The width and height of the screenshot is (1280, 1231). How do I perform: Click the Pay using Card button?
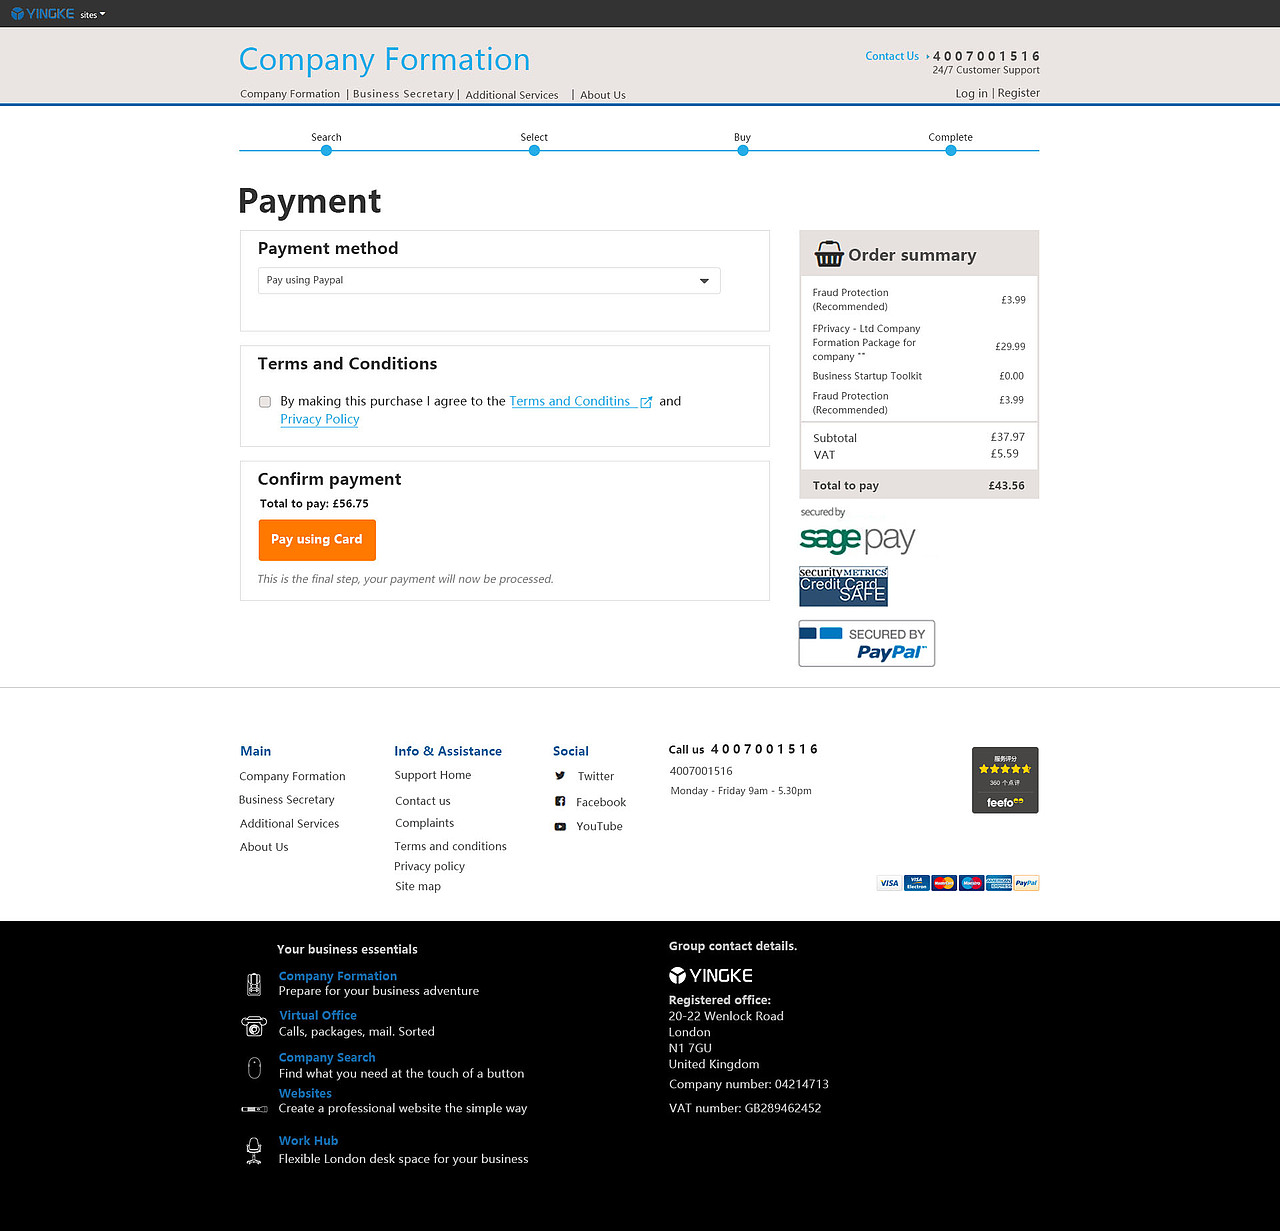tap(317, 540)
